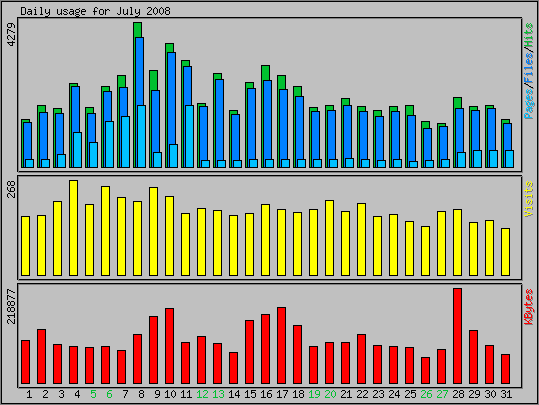Click day label 11 on the x-axis
539x405 pixels.
186,394
